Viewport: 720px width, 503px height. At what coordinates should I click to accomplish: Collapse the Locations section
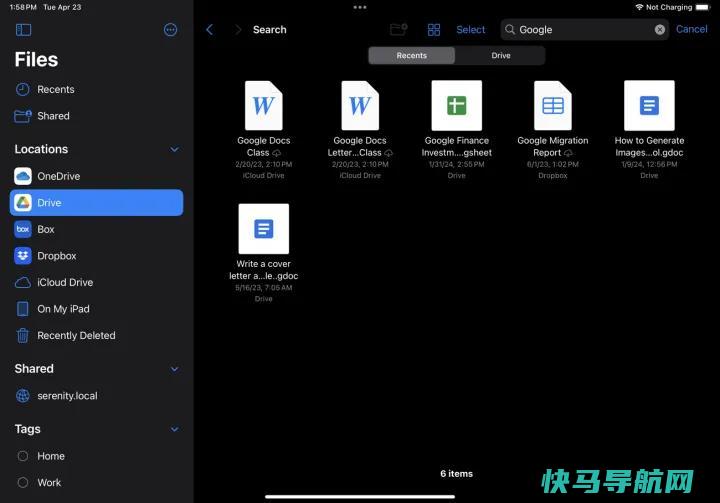click(x=174, y=149)
